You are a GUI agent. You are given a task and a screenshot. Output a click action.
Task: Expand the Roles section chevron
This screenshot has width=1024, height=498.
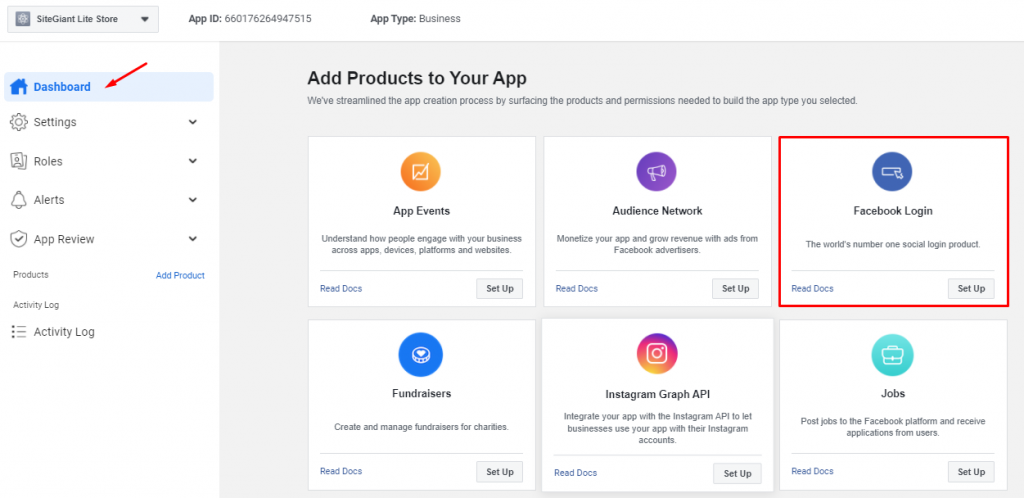coord(193,161)
